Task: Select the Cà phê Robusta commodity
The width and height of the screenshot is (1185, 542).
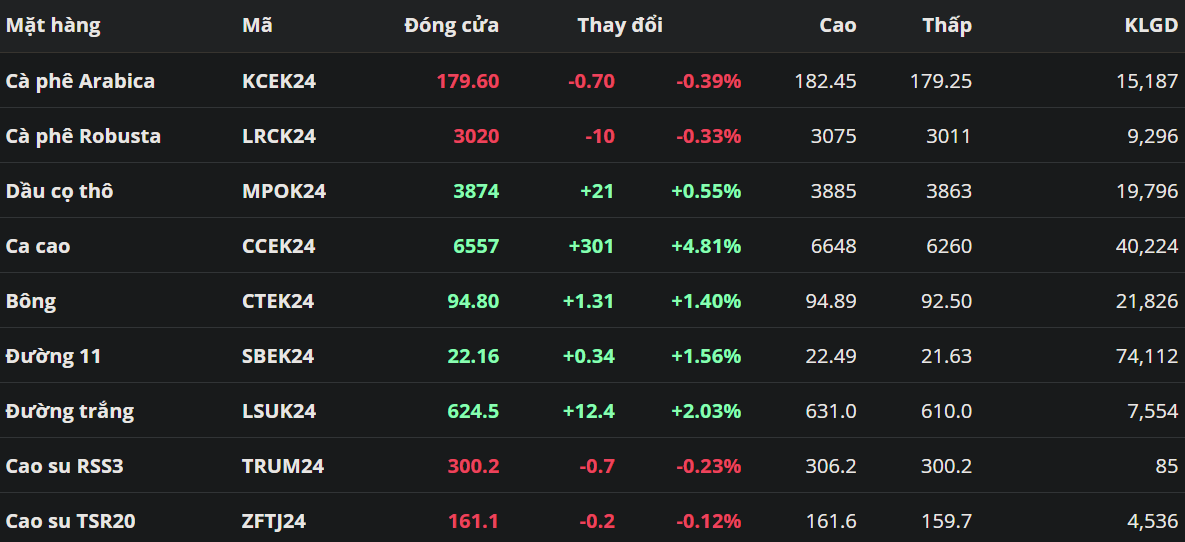Action: click(x=83, y=136)
